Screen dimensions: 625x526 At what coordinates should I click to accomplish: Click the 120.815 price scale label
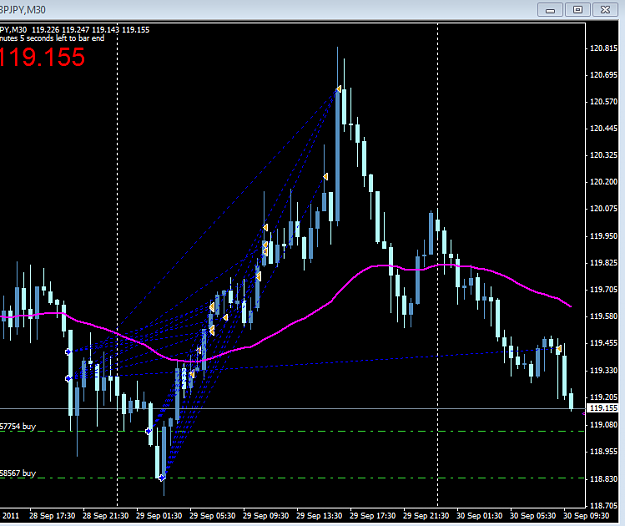pyautogui.click(x=603, y=48)
